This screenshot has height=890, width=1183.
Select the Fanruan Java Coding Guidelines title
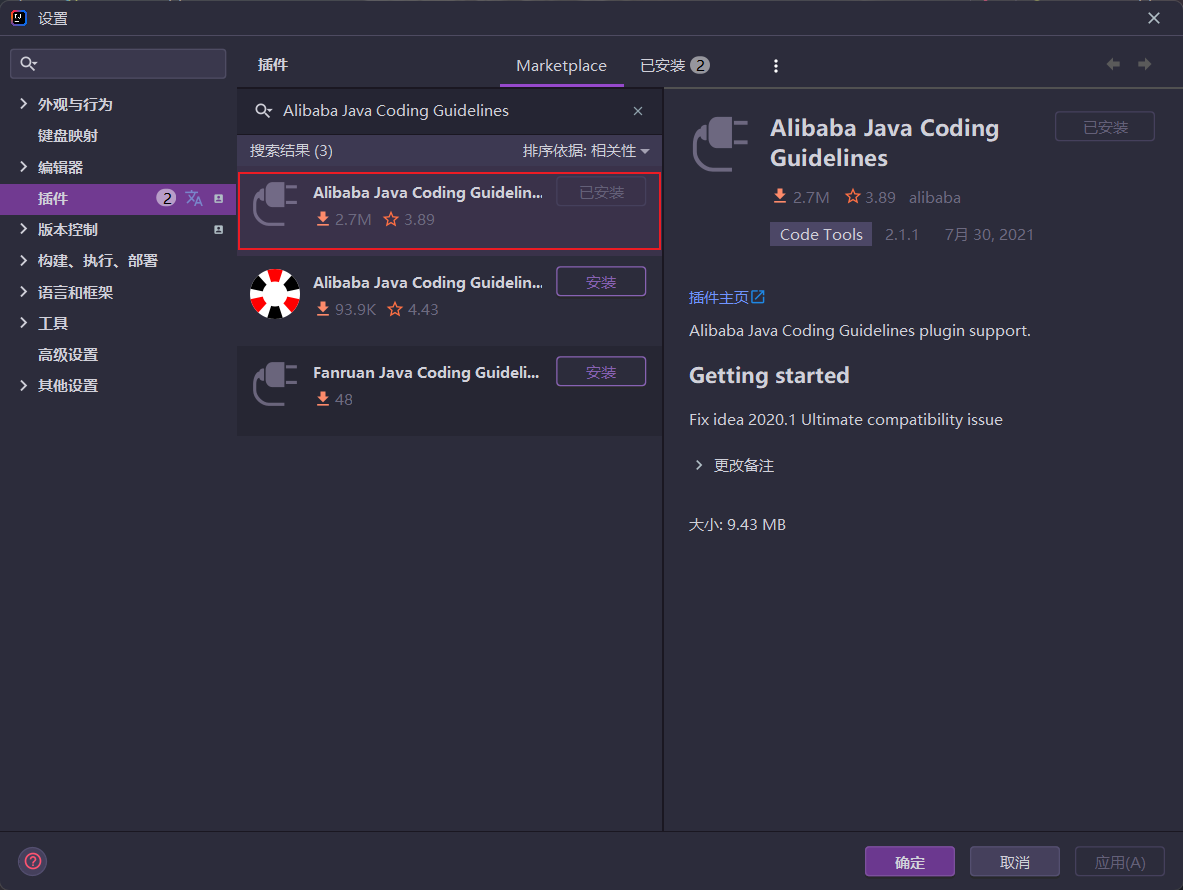click(x=426, y=373)
